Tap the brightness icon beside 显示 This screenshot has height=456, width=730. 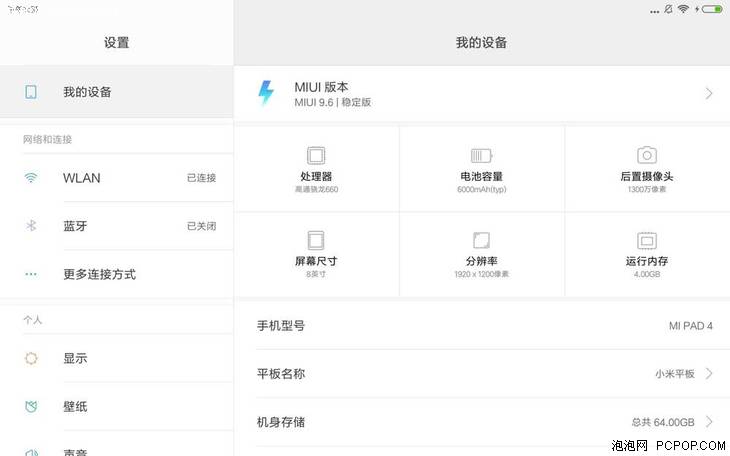[x=31, y=358]
